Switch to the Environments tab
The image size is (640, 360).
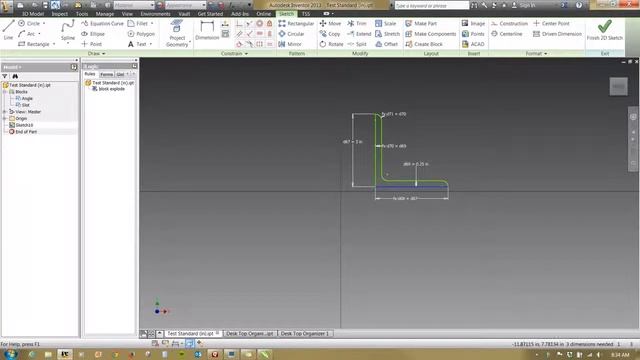pos(156,14)
